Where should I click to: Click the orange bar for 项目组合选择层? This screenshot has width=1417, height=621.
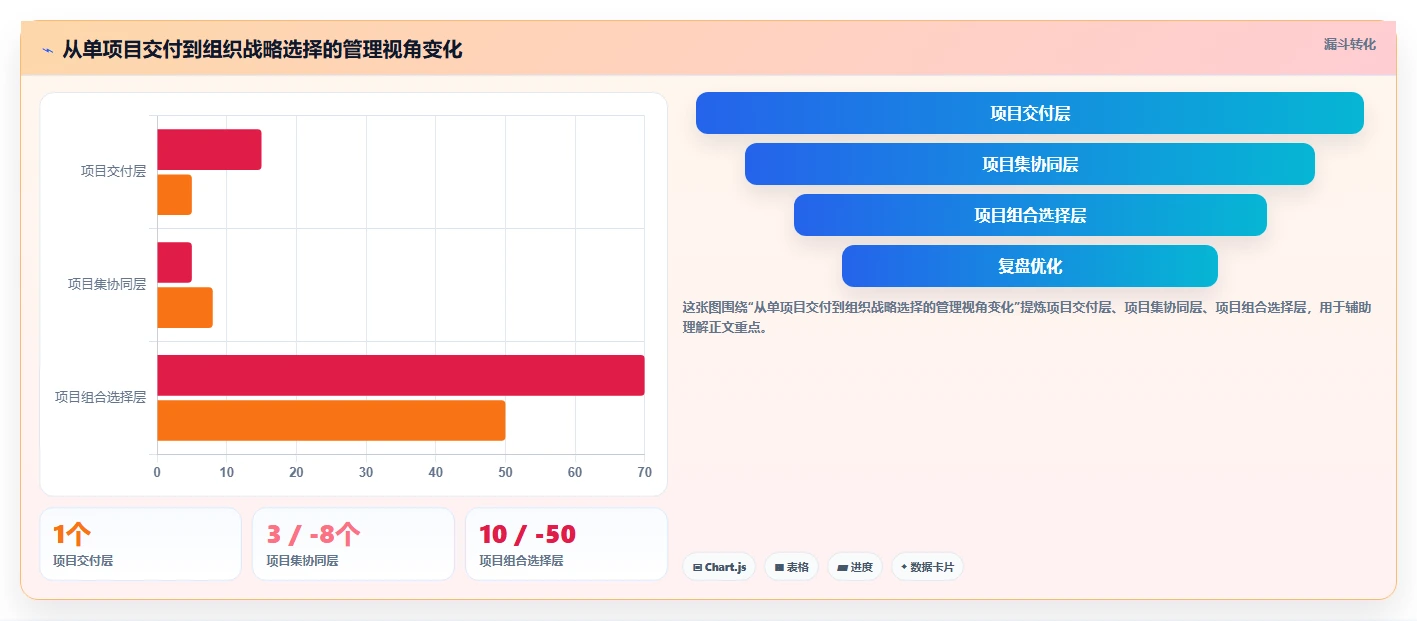tap(331, 420)
